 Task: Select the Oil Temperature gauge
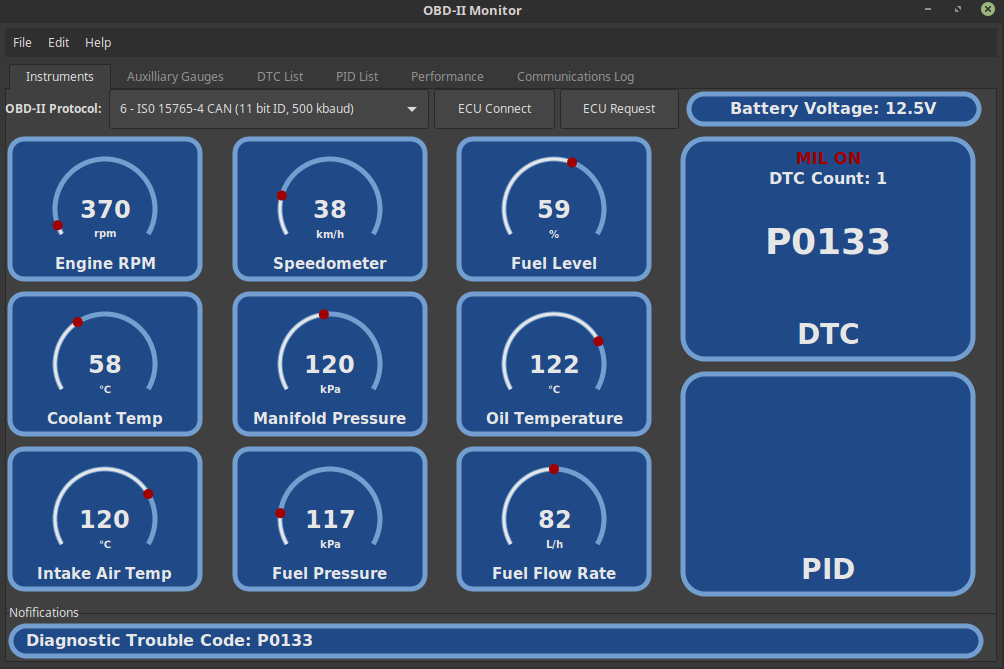[x=554, y=364]
